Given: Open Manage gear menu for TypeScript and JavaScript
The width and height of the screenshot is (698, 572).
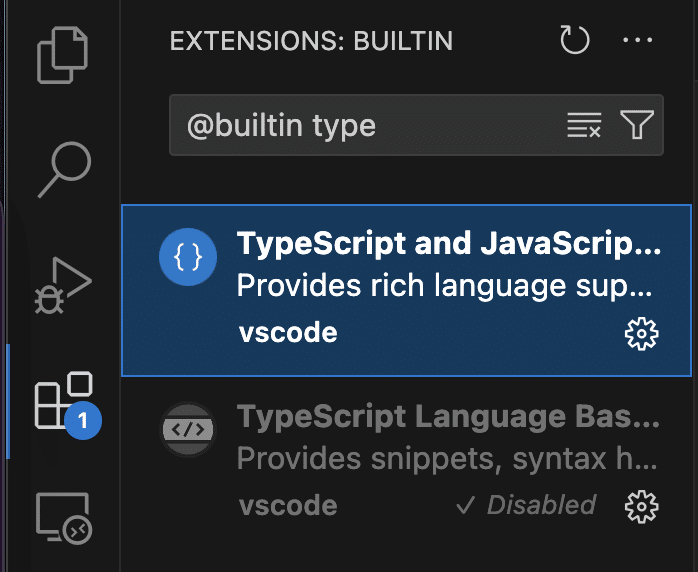Looking at the screenshot, I should tap(641, 334).
